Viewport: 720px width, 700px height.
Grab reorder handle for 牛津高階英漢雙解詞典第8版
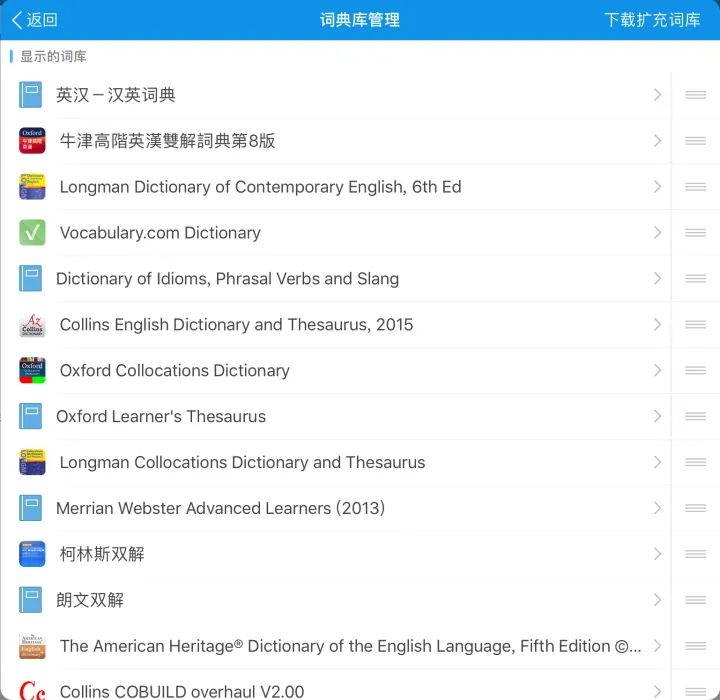[x=695, y=141]
